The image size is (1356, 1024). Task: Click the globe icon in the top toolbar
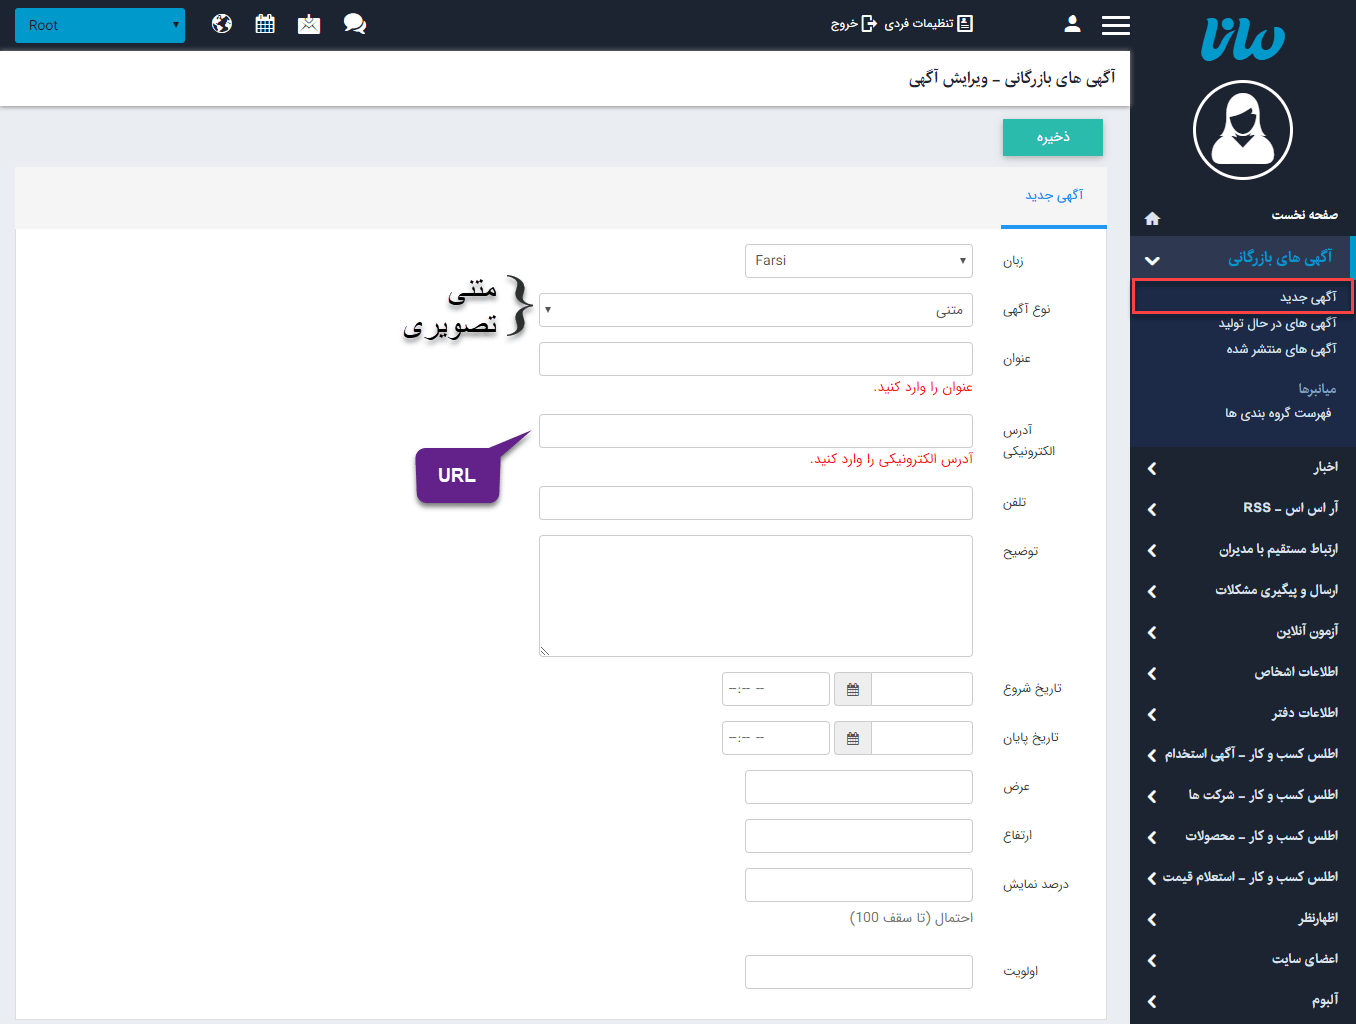click(221, 23)
